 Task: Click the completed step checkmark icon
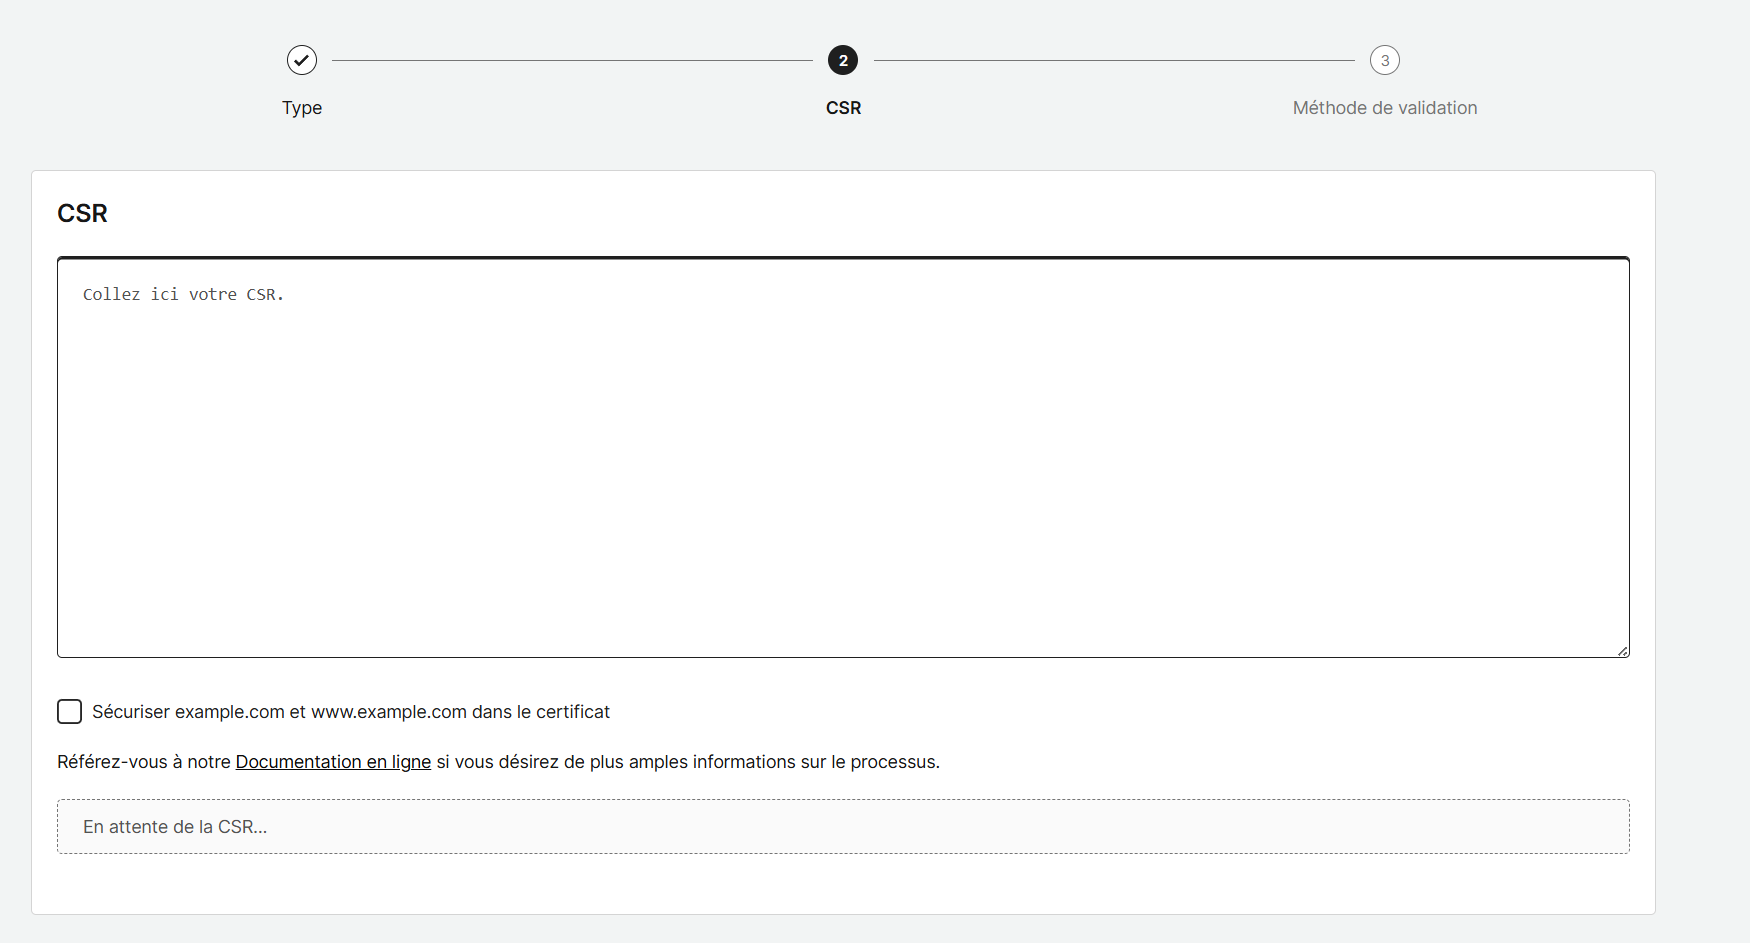(302, 60)
